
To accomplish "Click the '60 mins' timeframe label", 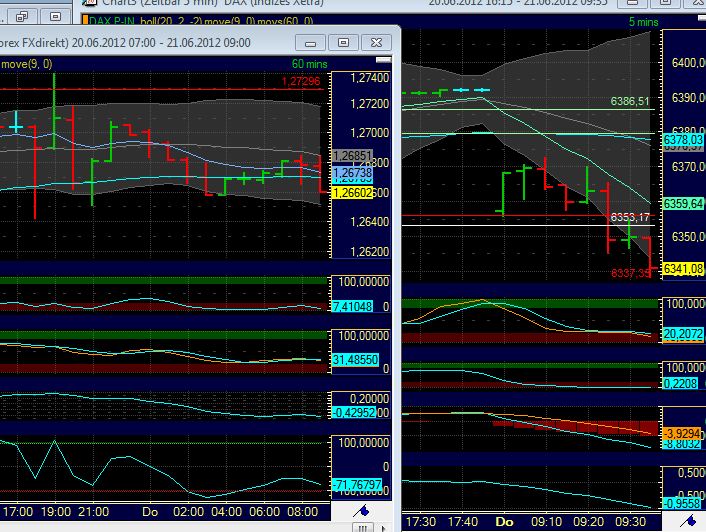I will 309,64.
